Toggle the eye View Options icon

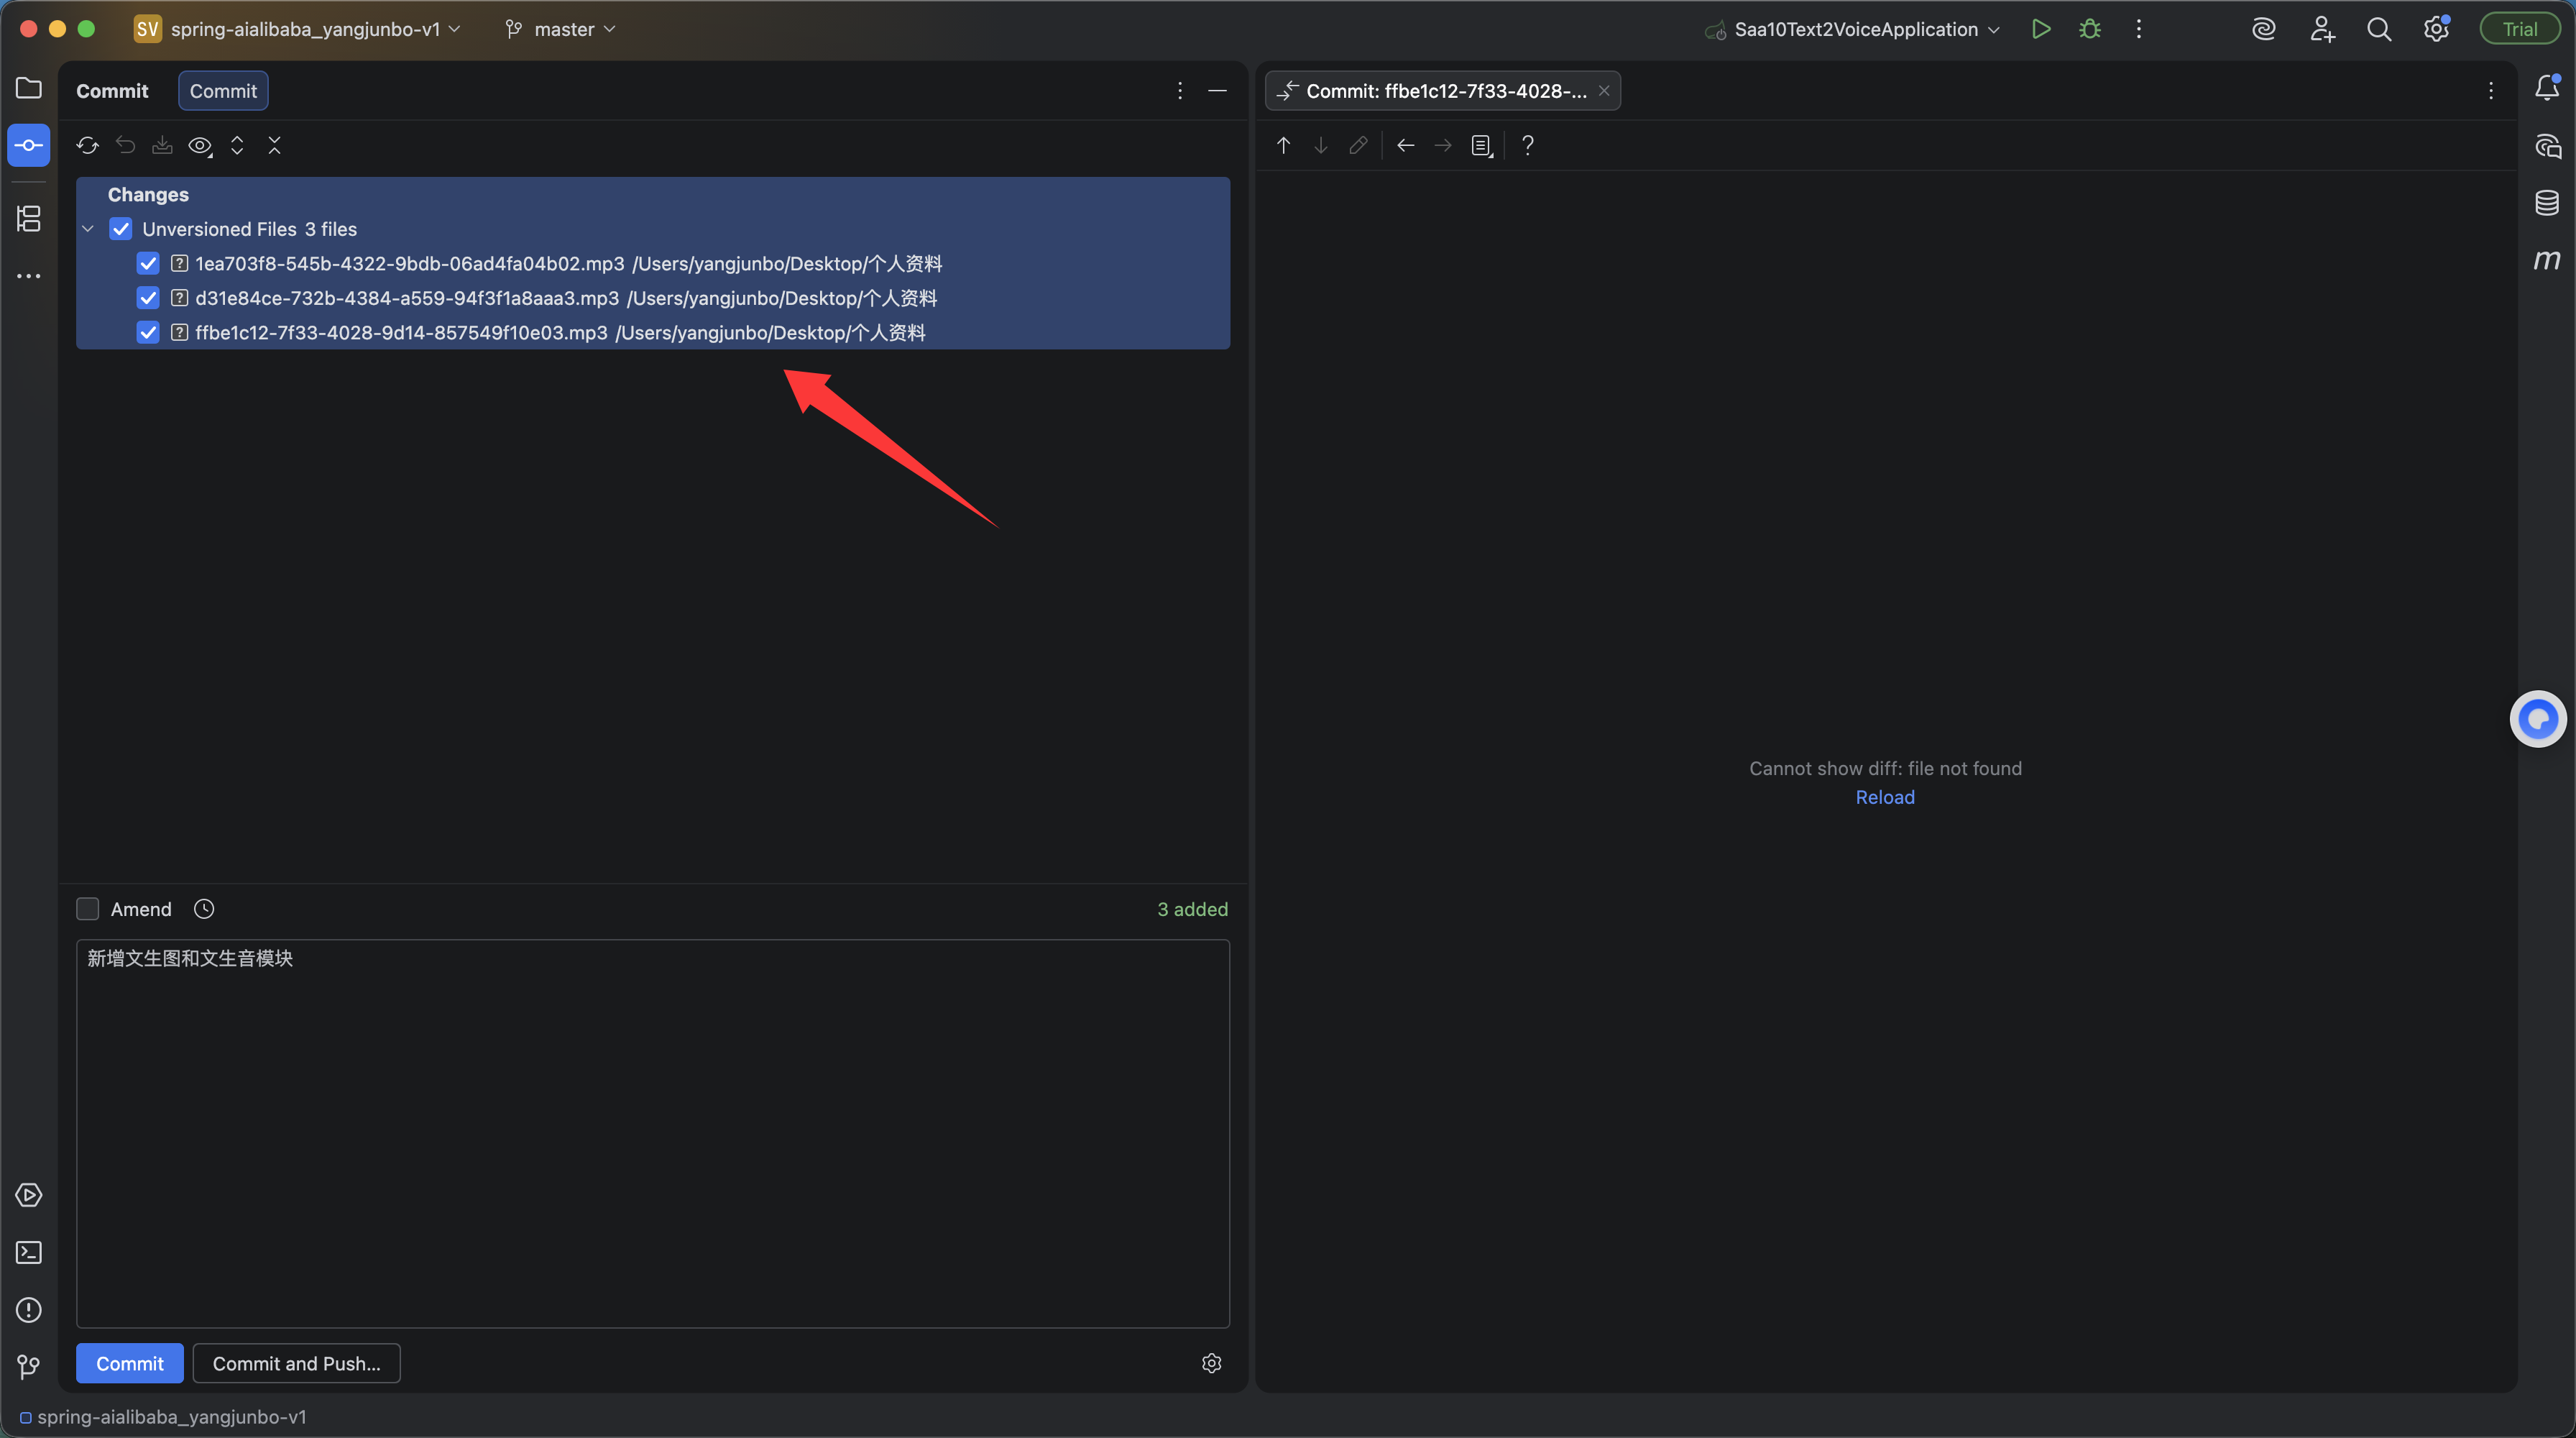200,146
